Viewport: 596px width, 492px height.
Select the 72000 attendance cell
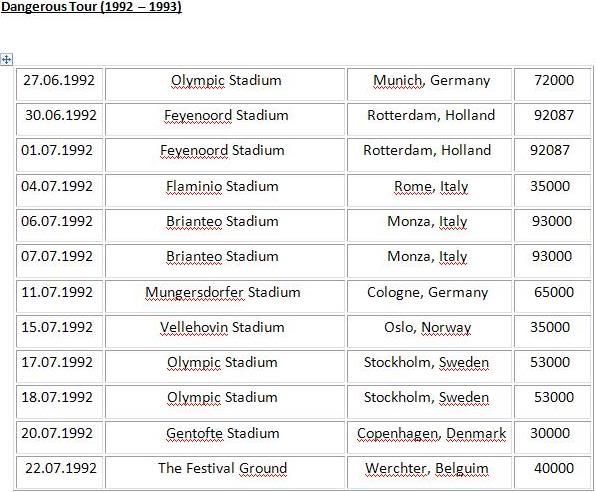[553, 84]
